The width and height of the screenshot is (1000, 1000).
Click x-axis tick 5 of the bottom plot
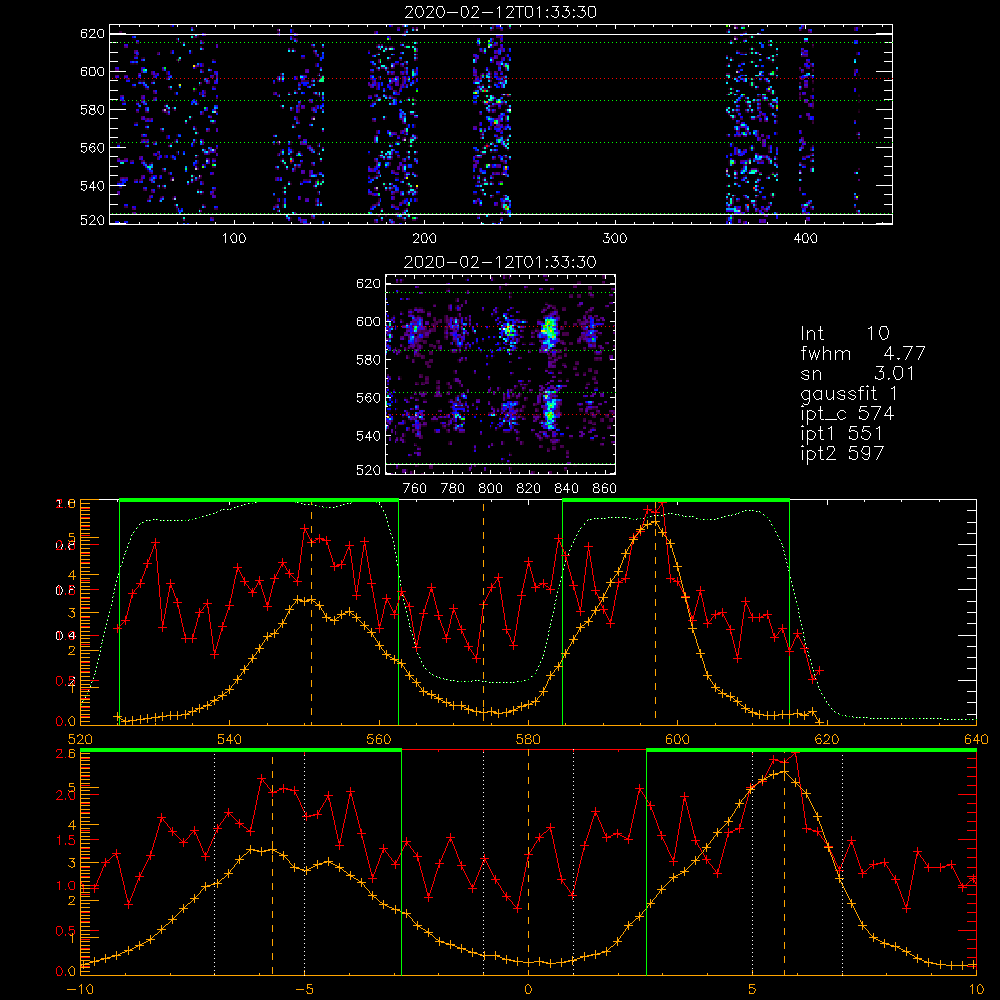pos(753,990)
